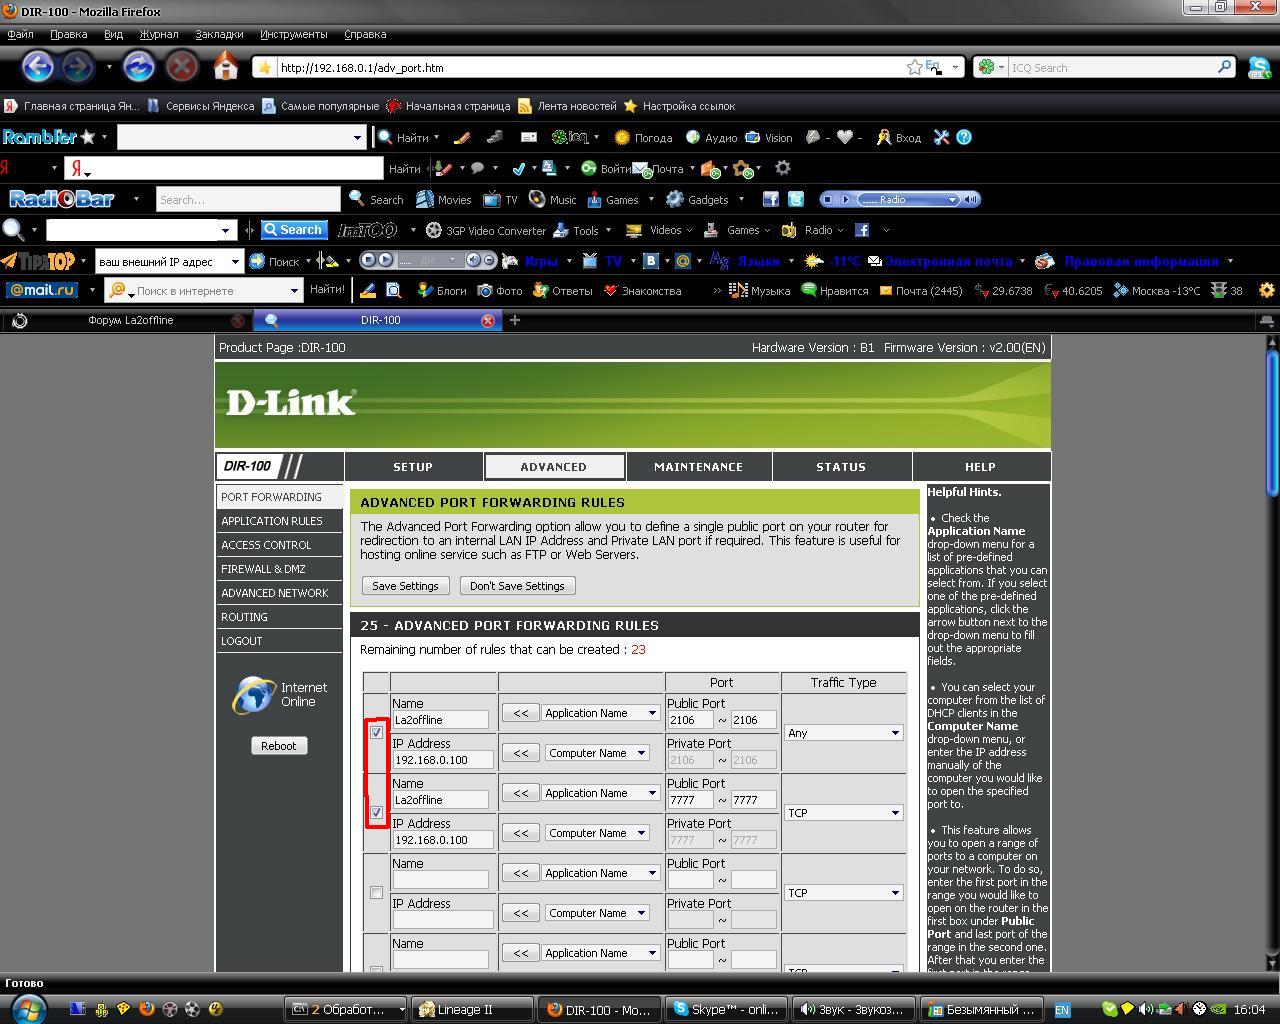Open ACCESS CONTROL in the sidebar
This screenshot has height=1024, width=1280.
pyautogui.click(x=266, y=545)
